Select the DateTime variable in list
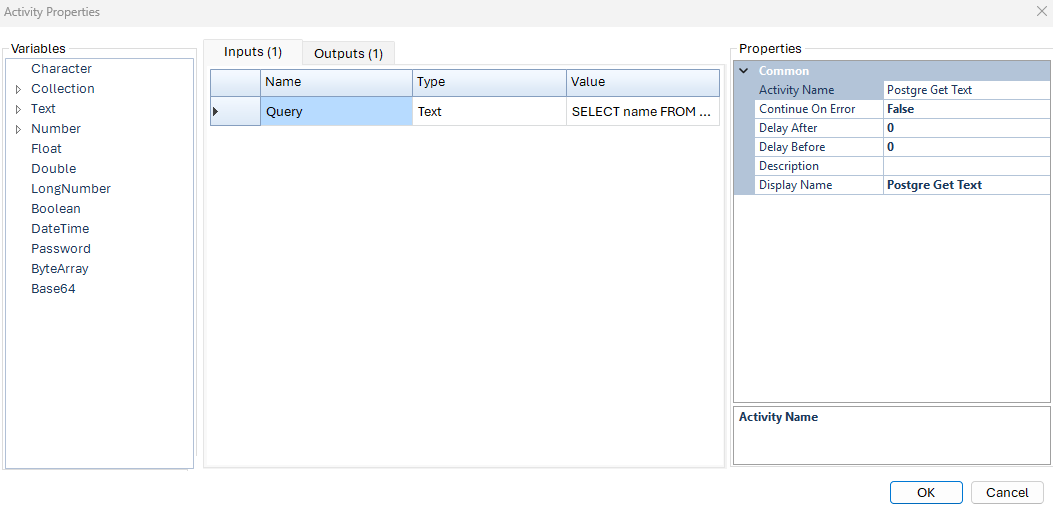This screenshot has width=1053, height=511. click(60, 229)
